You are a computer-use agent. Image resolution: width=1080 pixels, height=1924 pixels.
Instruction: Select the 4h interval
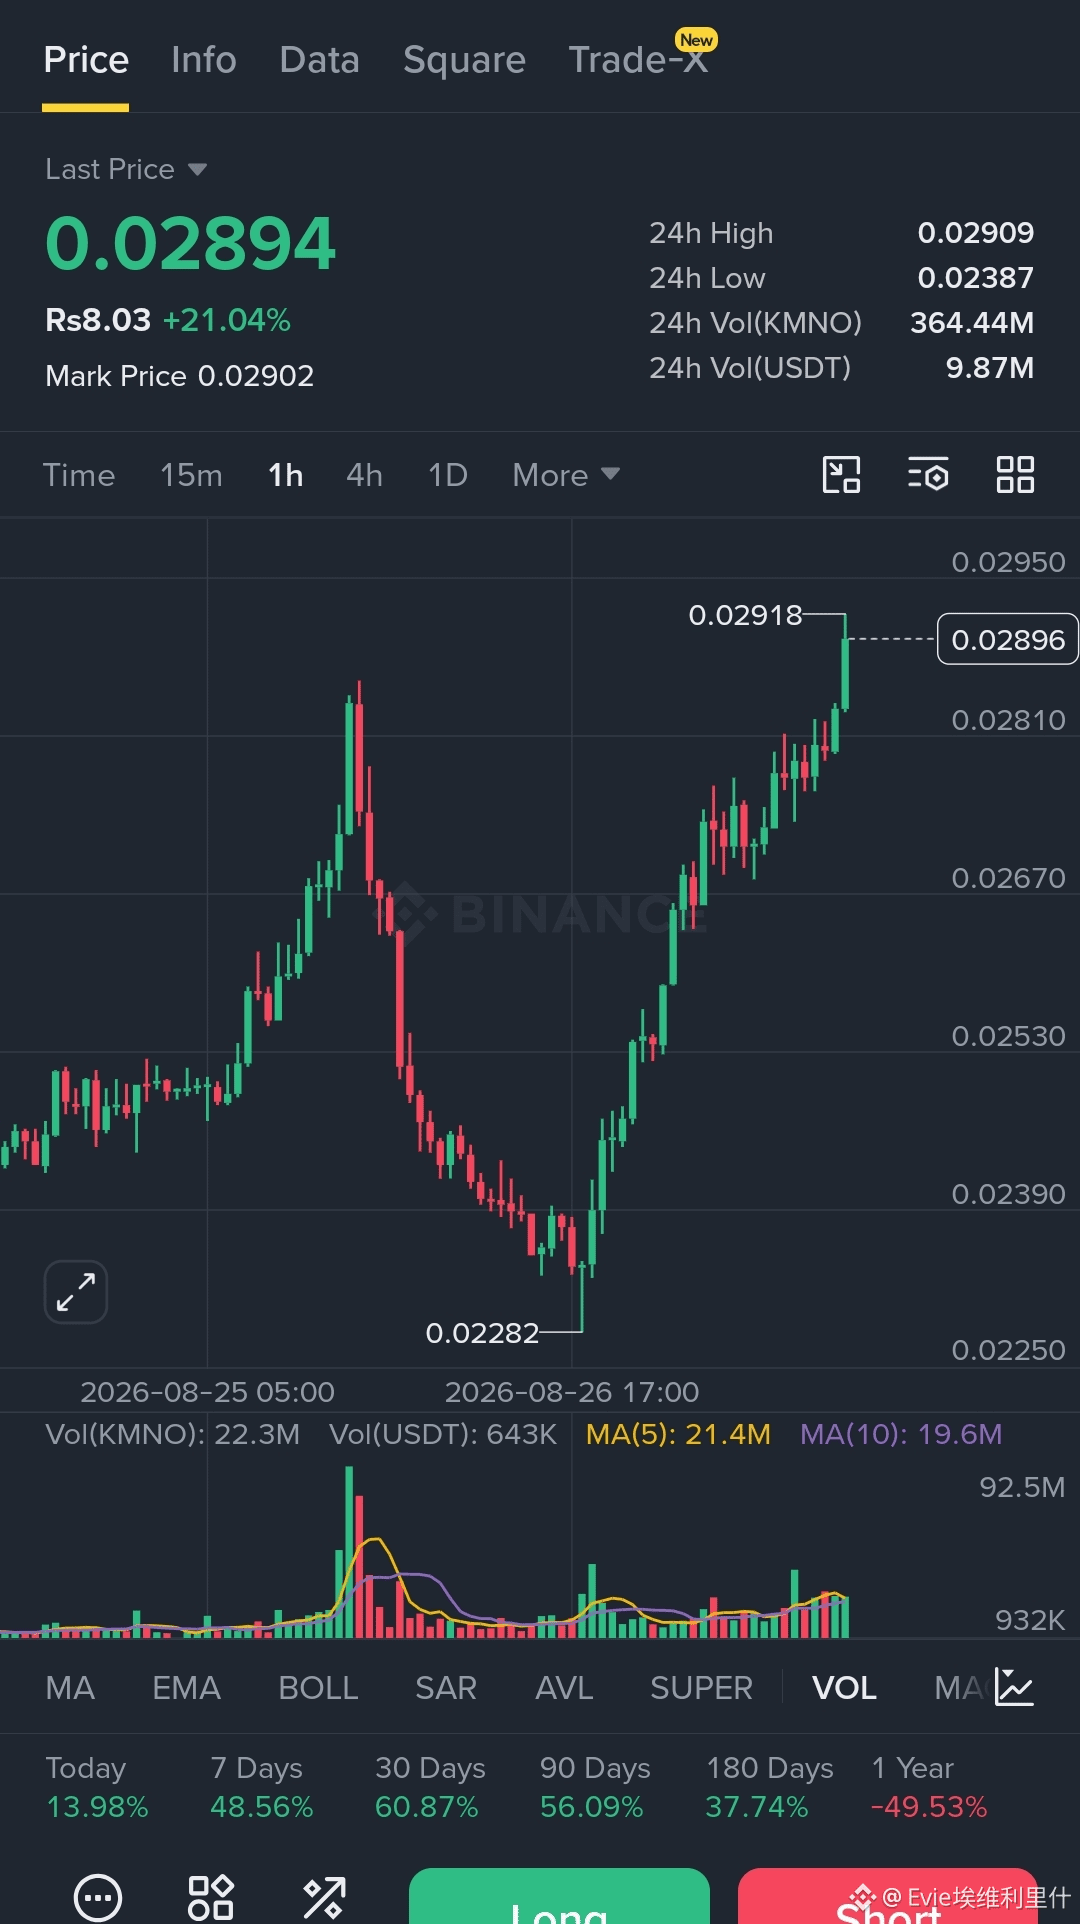point(365,475)
